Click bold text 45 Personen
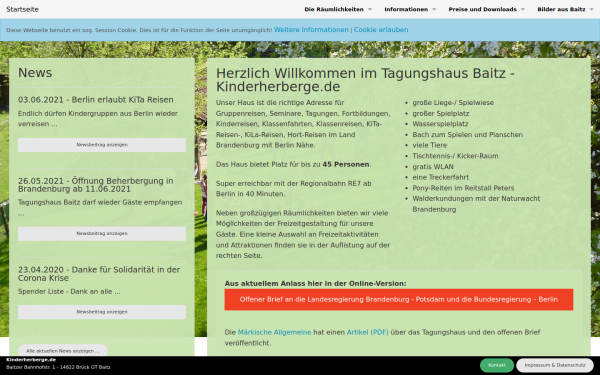 pos(346,165)
